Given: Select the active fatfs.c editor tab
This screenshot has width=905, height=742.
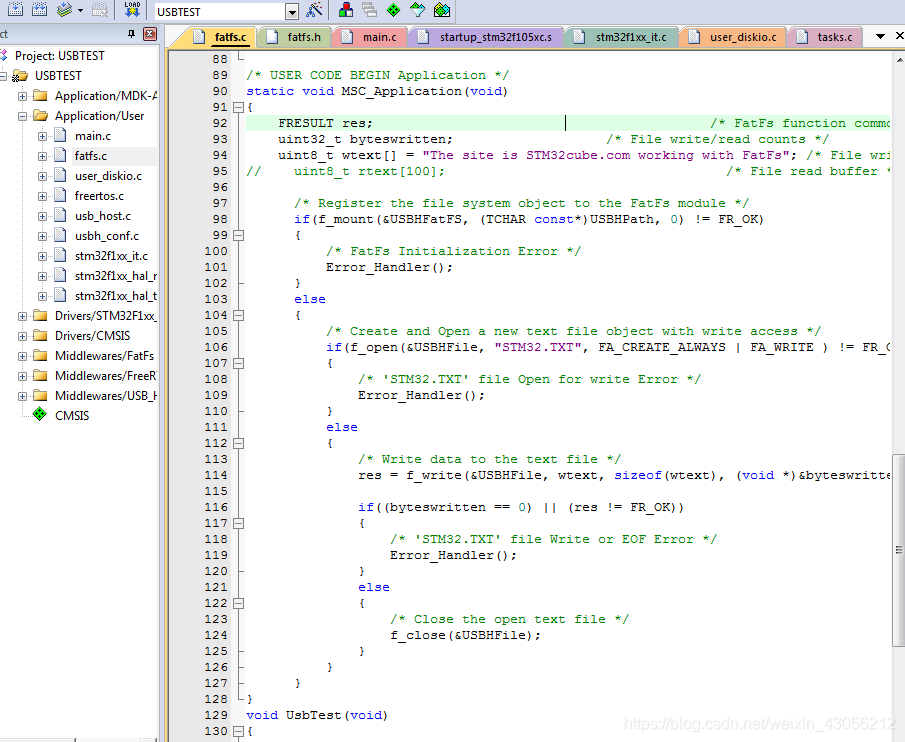Looking at the screenshot, I should (220, 37).
